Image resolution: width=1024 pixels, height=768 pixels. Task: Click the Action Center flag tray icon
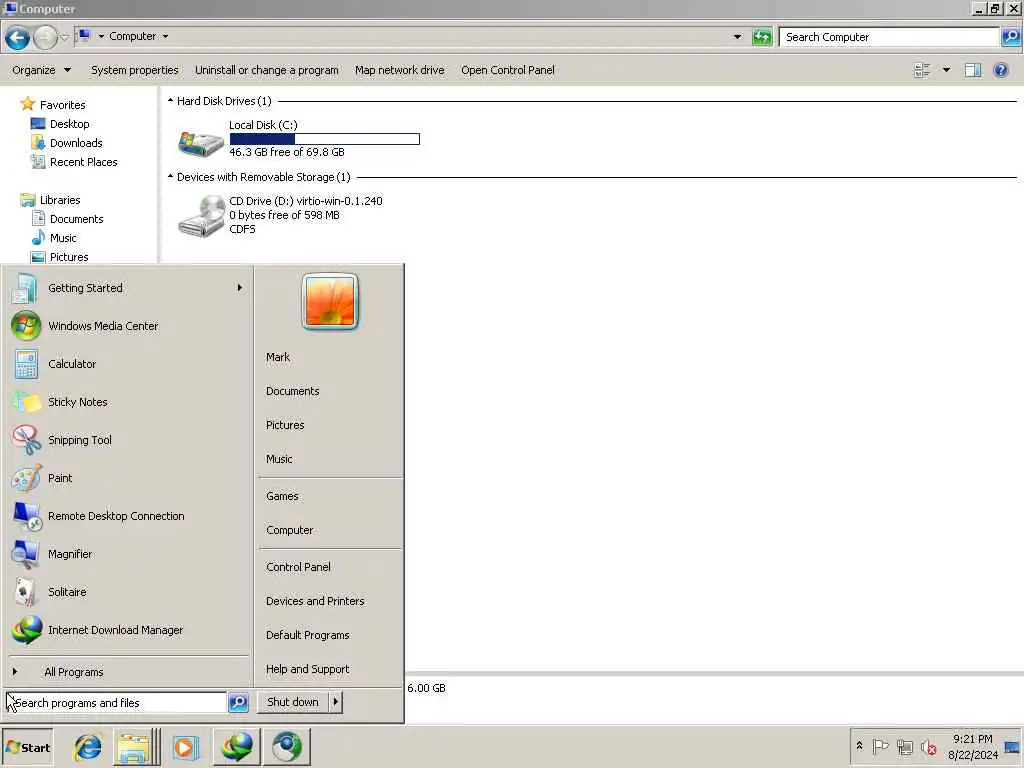click(880, 746)
